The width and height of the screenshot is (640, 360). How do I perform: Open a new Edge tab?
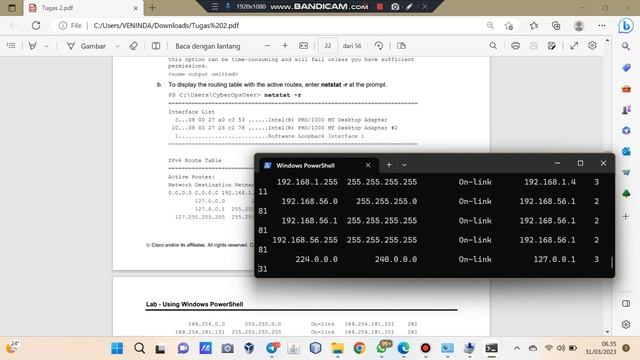[x=152, y=8]
